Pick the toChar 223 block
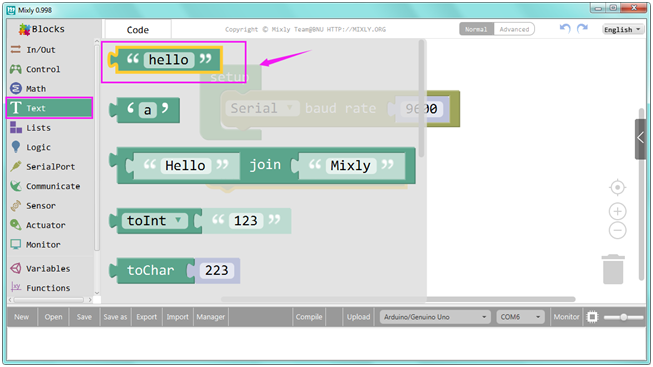Viewport: 653px width, 367px height. coord(175,271)
